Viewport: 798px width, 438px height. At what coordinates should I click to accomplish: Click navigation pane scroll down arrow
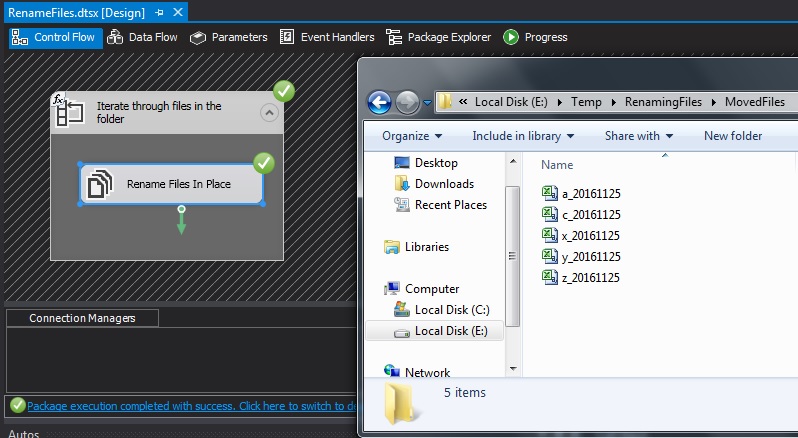tap(513, 369)
